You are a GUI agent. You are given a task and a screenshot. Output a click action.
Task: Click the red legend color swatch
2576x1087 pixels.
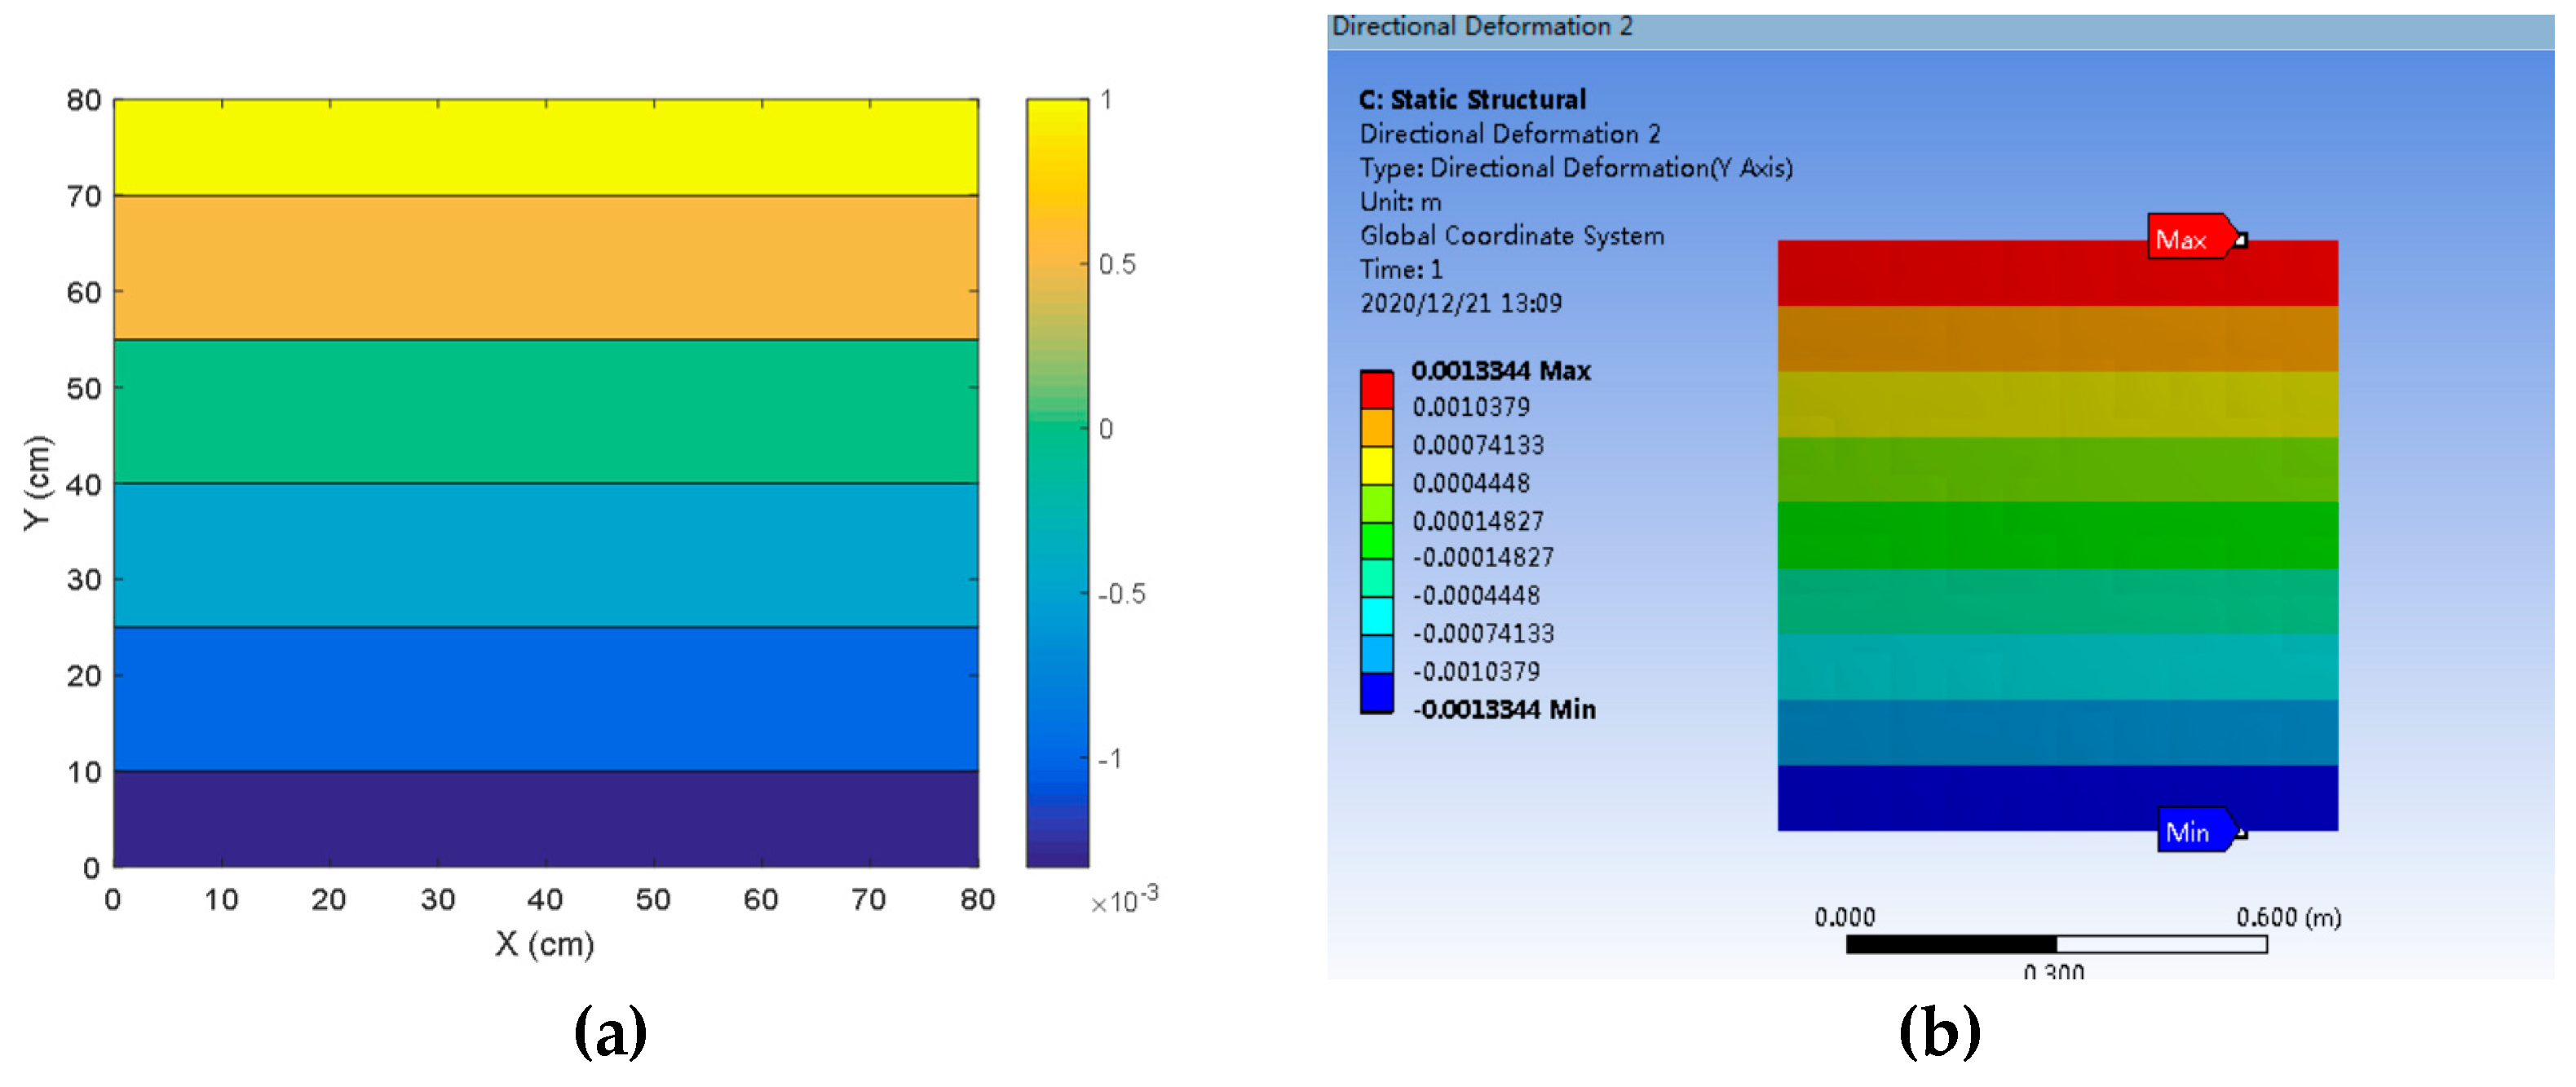1376,390
